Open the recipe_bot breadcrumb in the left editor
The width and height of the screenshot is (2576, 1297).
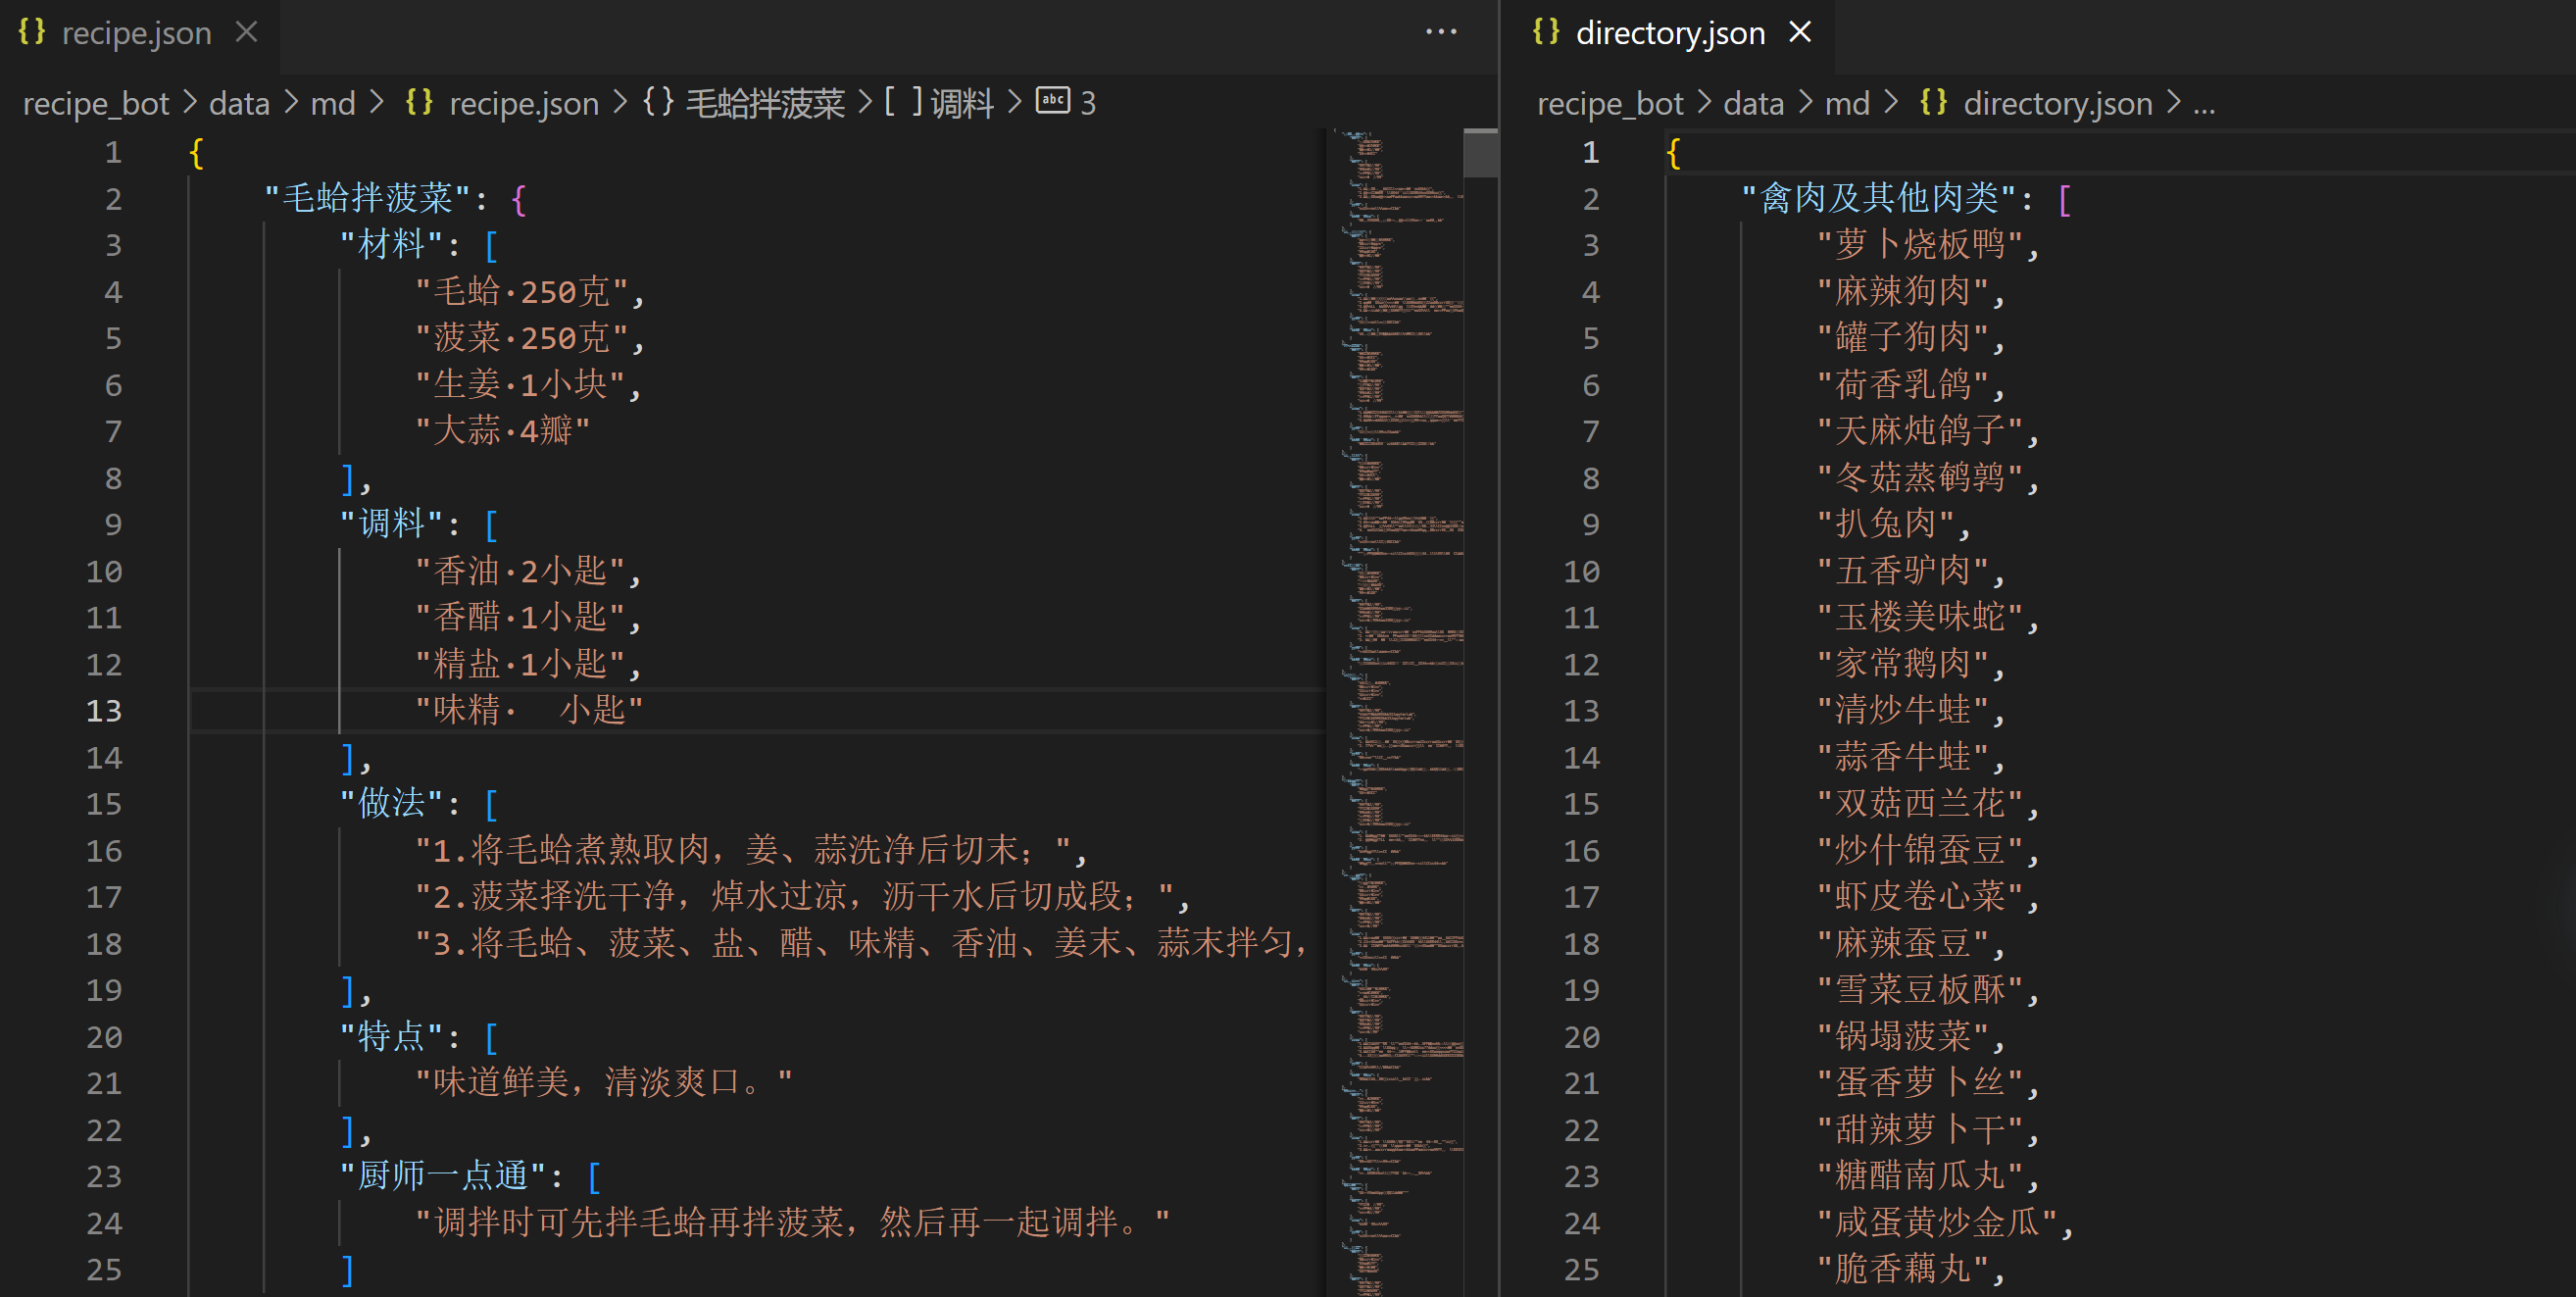(96, 103)
